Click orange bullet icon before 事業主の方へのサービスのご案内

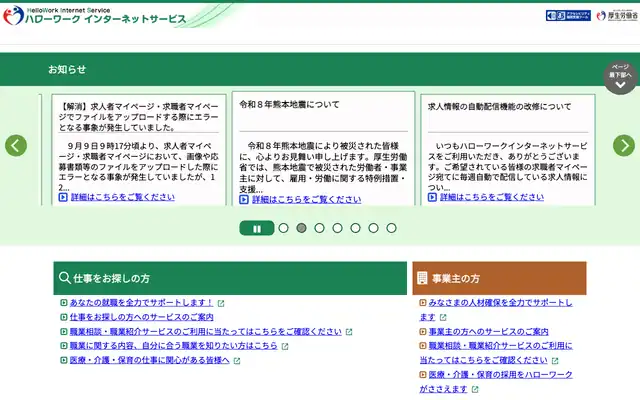[x=423, y=332]
